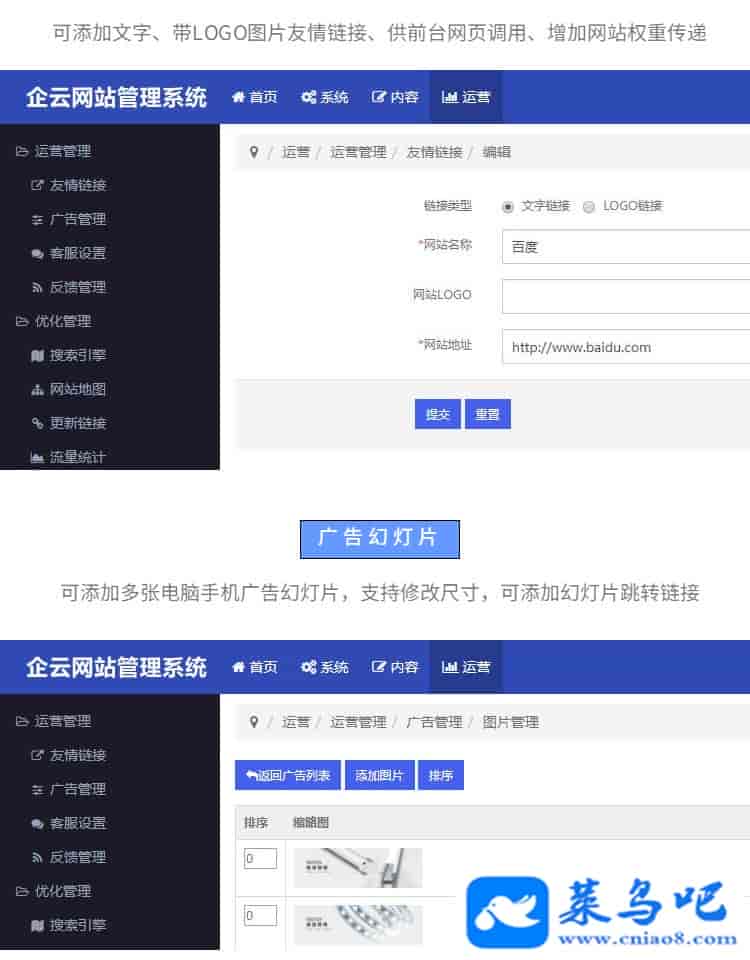The image size is (750, 960).
Task: Go to 首页 tab in friend-link edit screen
Action: 255,97
